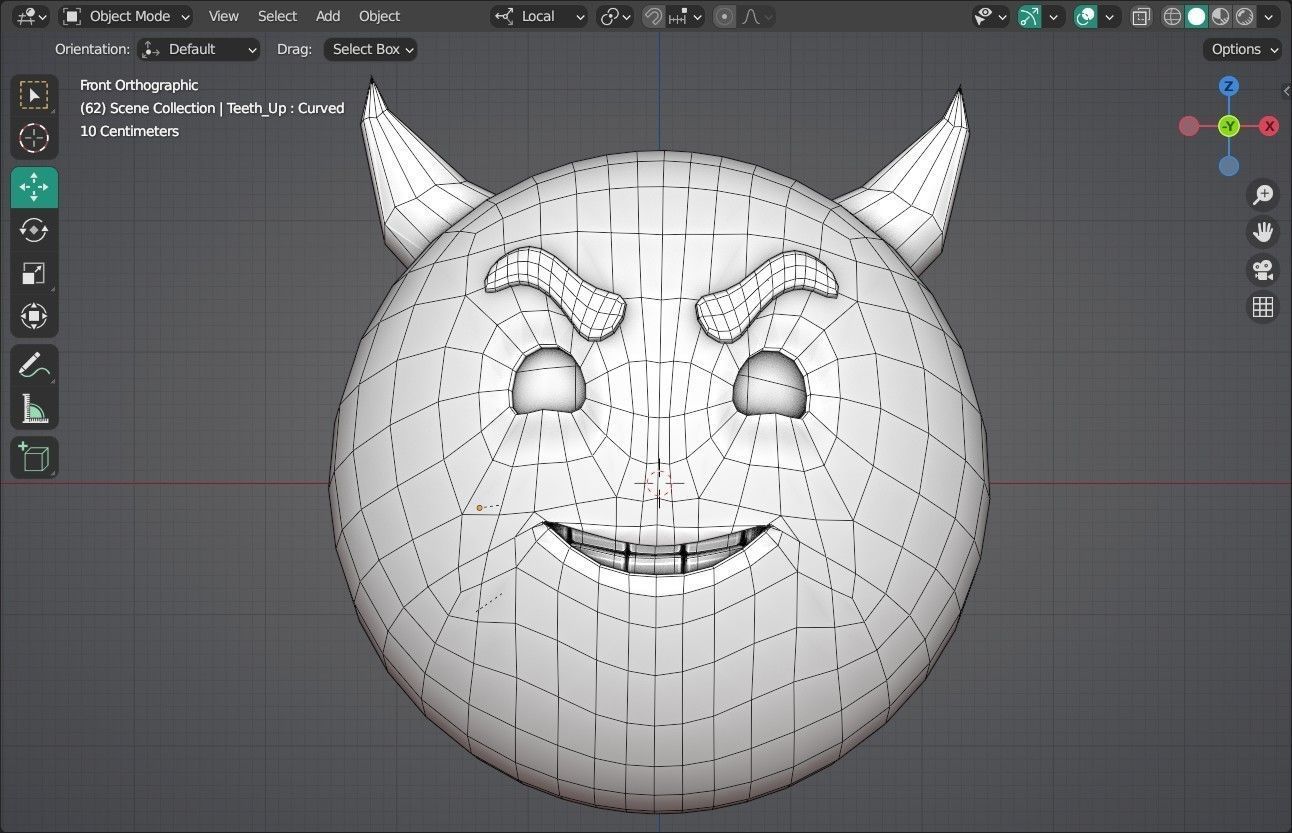Expand the sidebar with the small arrow
Image resolution: width=1292 pixels, height=833 pixels.
[1286, 91]
